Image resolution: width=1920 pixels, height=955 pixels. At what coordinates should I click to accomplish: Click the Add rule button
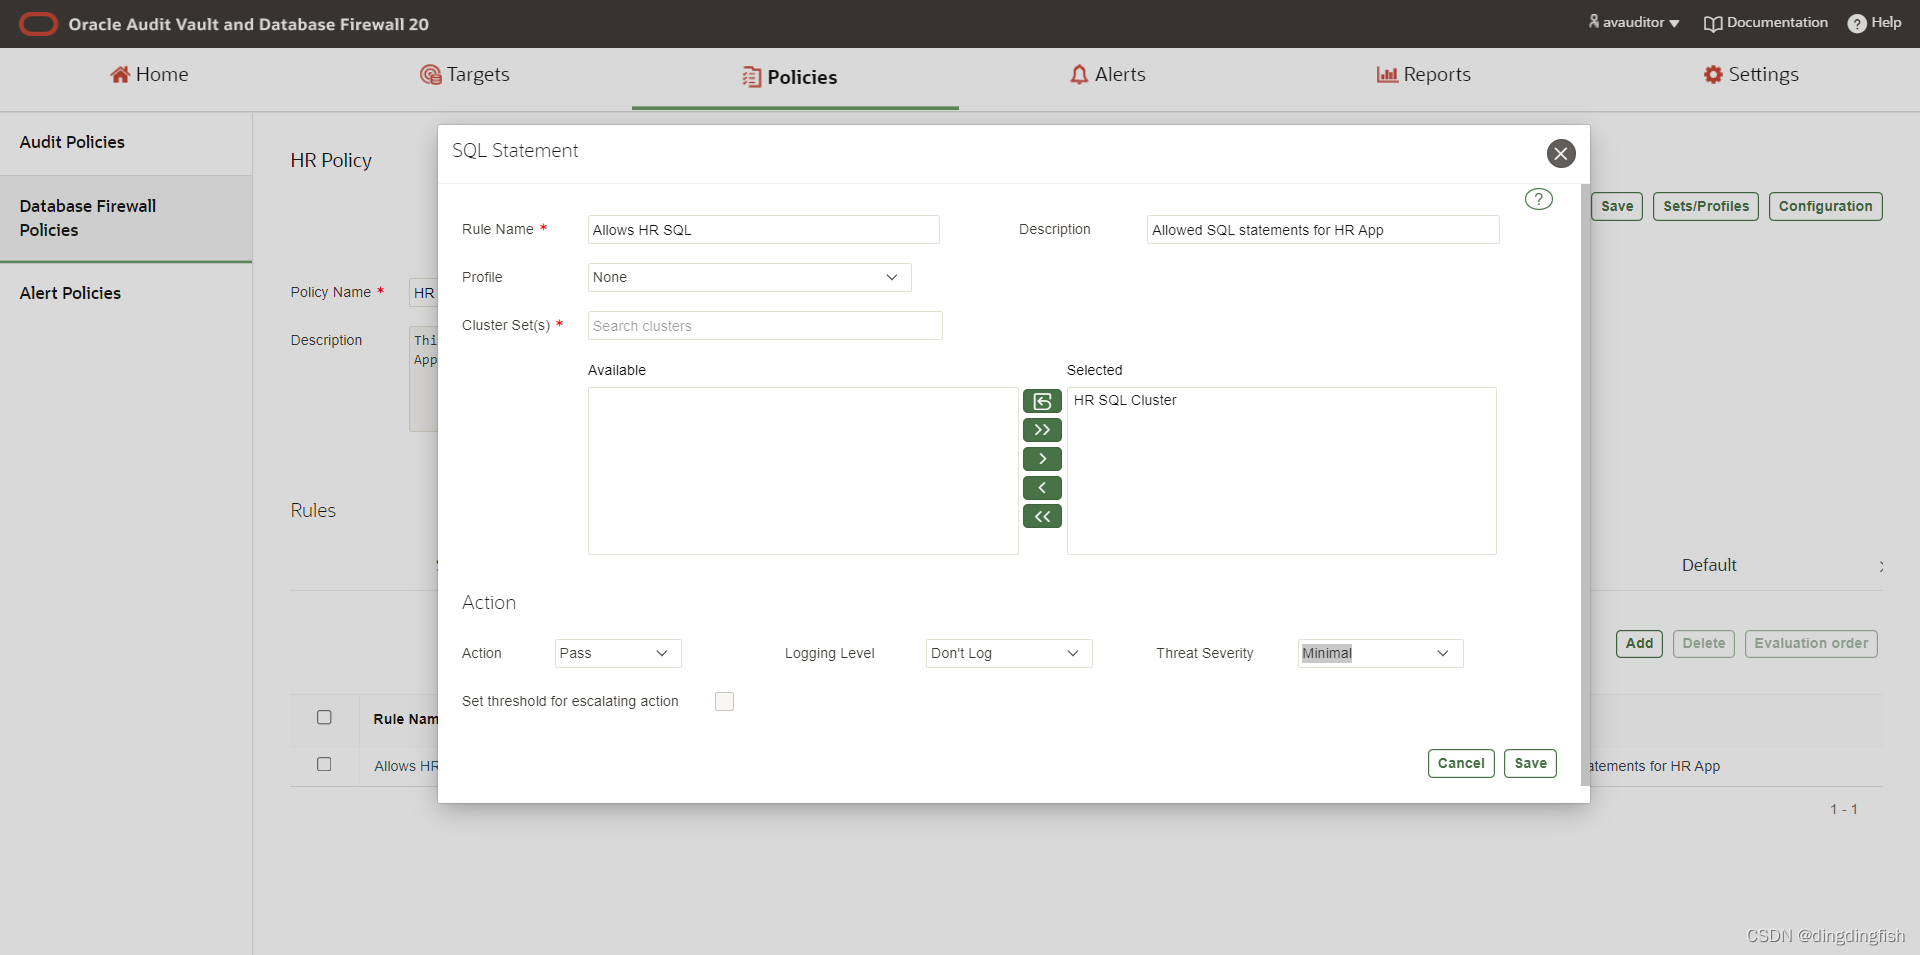click(1639, 643)
